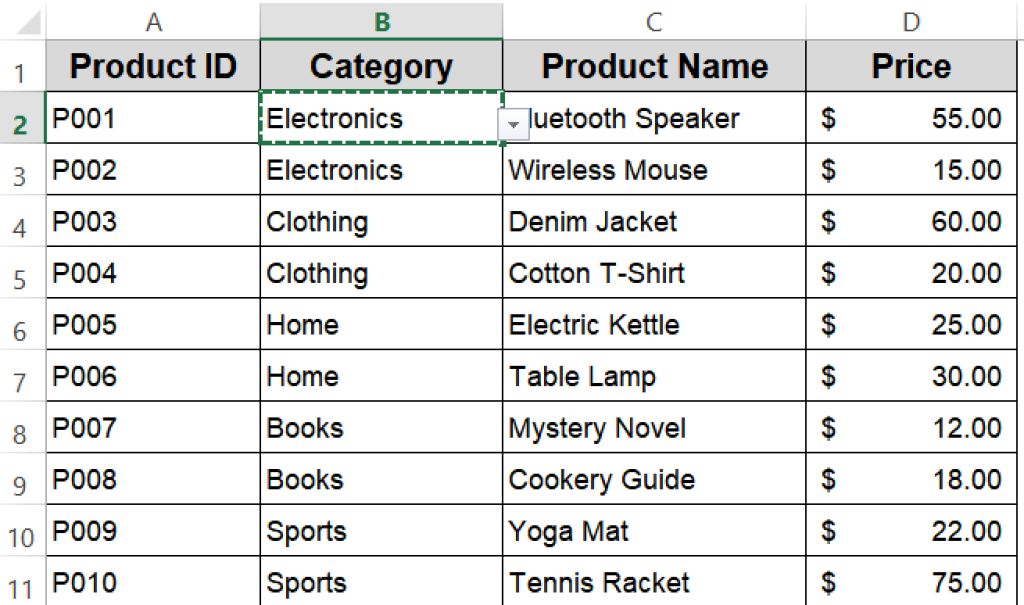Select the "Price" header cell
The height and width of the screenshot is (605, 1024).
911,67
